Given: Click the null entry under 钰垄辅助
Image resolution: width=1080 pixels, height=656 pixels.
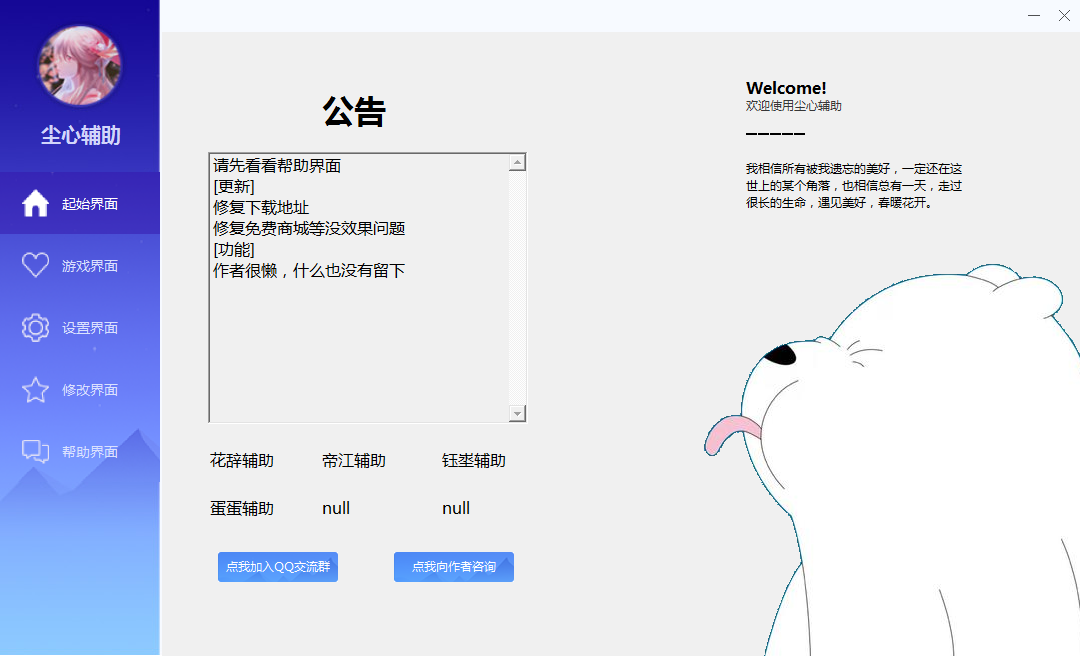Looking at the screenshot, I should click(456, 509).
